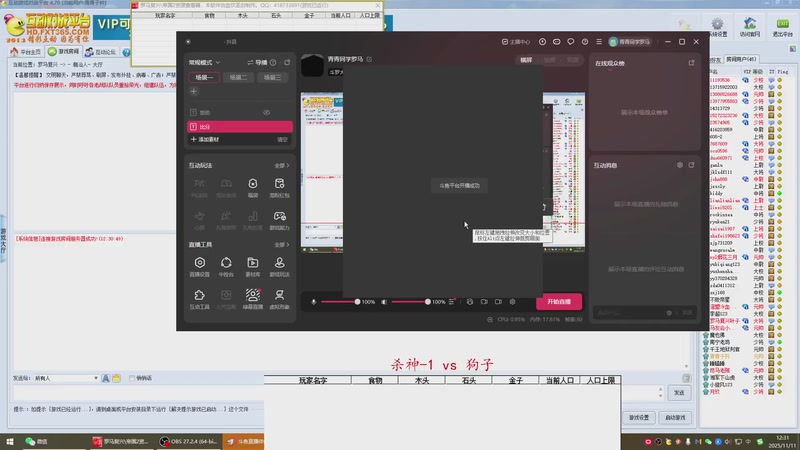Screen dimensions: 800x450
Task: Add a new scene with the plus button
Action: click(x=194, y=91)
